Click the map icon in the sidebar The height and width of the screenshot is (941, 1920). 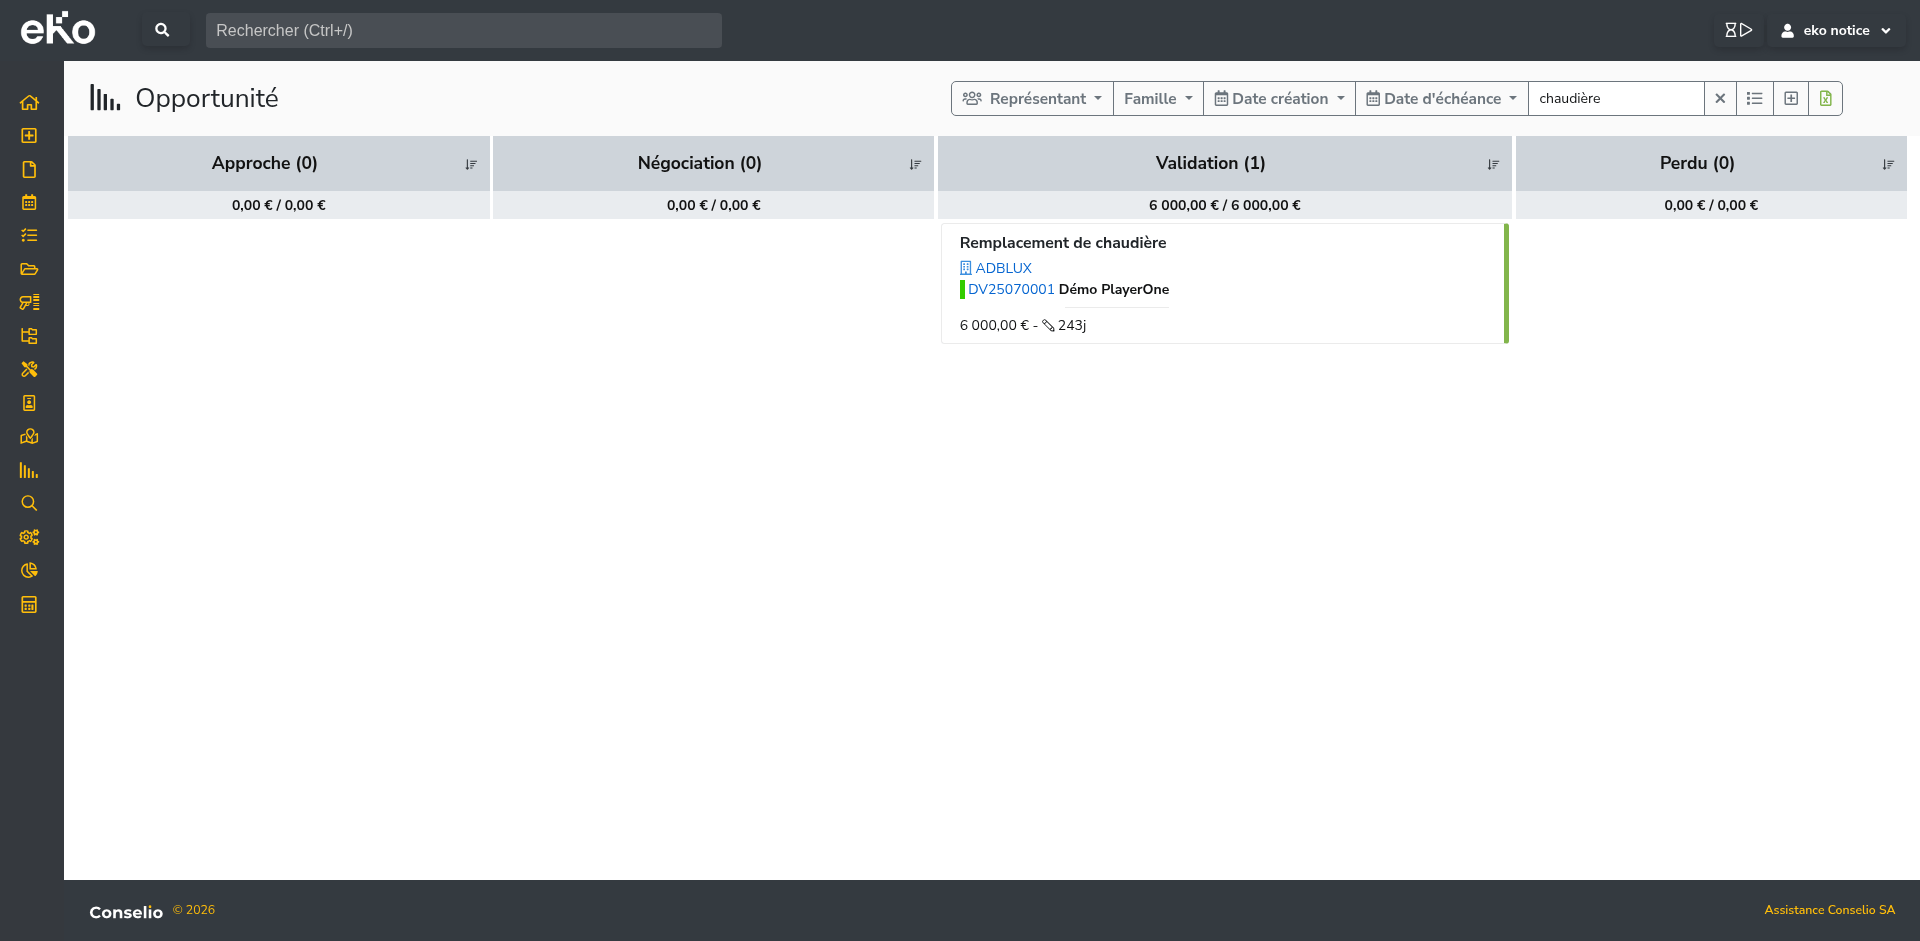(x=29, y=436)
